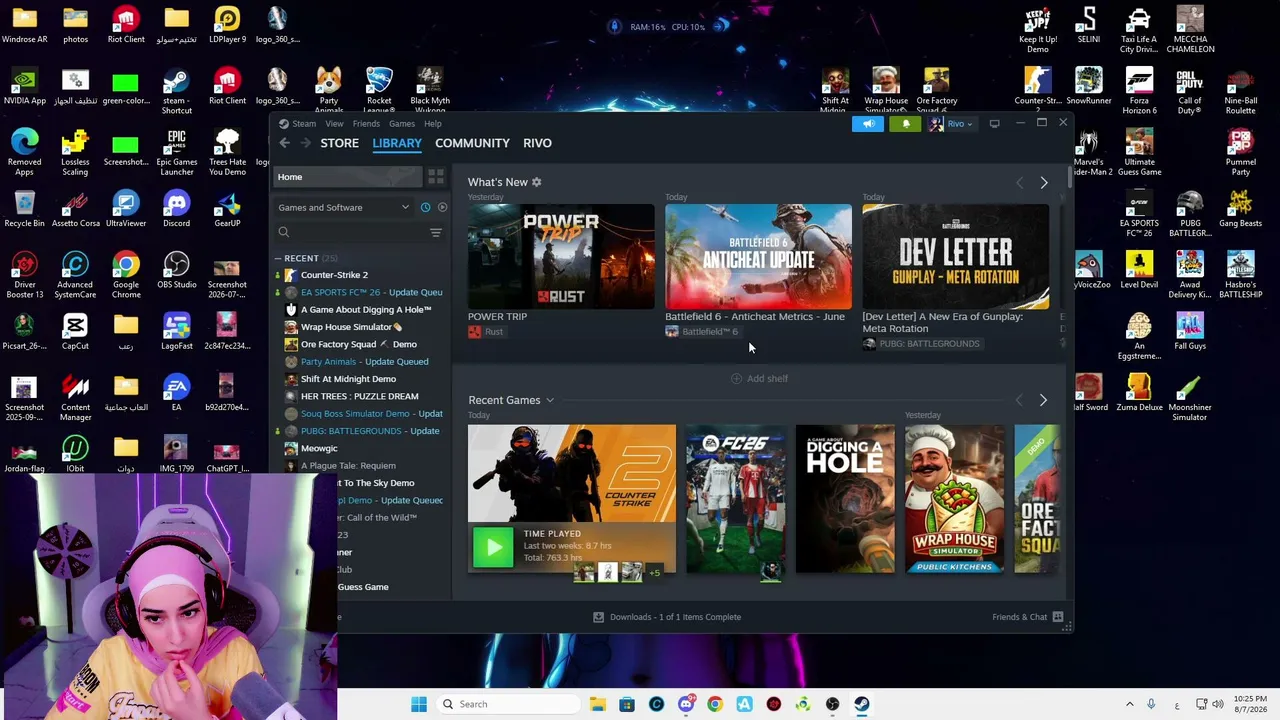Select HER TREES : PUZZLE DREAM entry
The image size is (1280, 720).
click(360, 397)
